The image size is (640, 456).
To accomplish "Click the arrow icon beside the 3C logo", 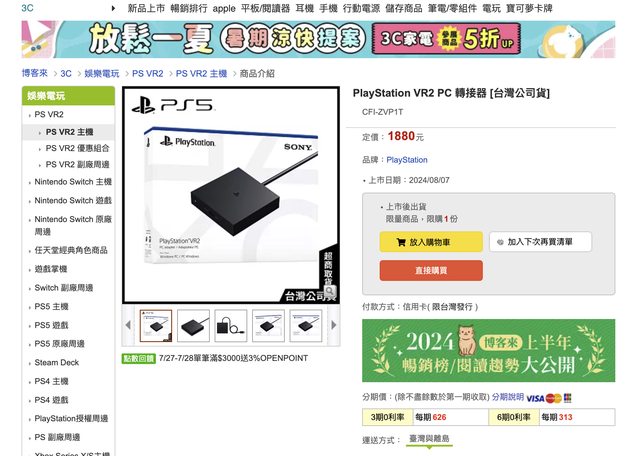I will tap(113, 8).
